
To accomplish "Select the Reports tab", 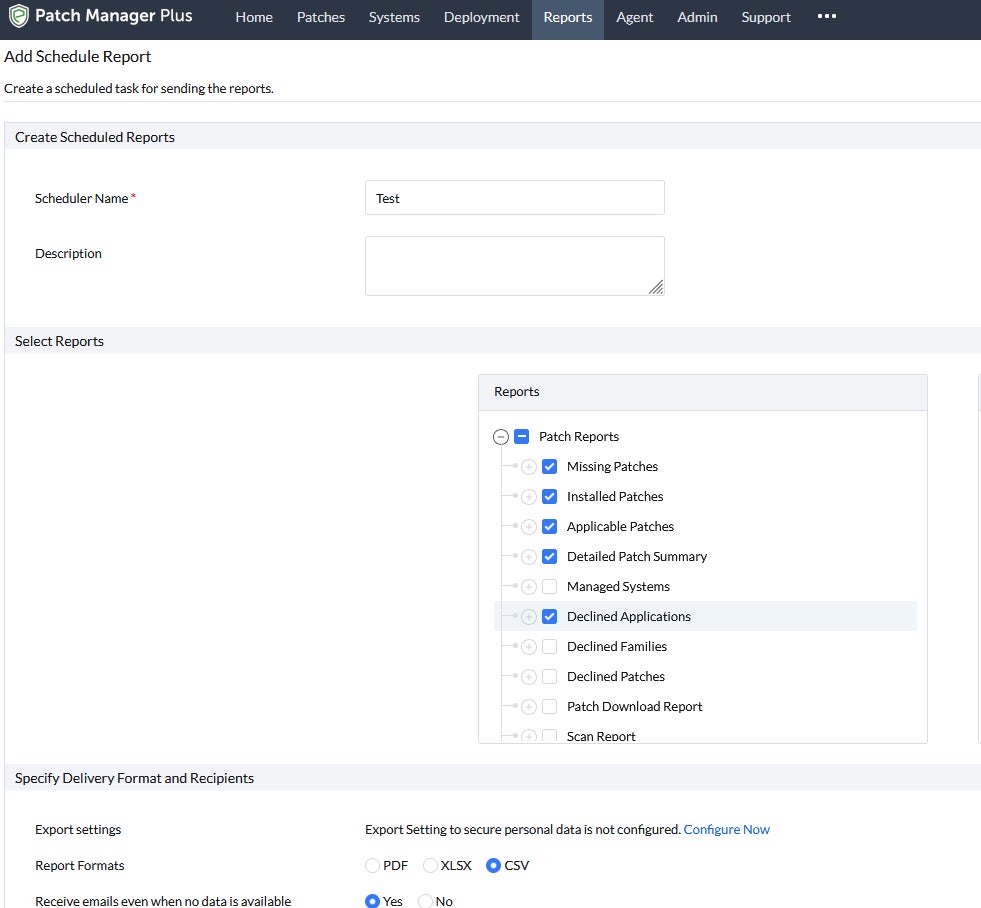I will tap(568, 18).
